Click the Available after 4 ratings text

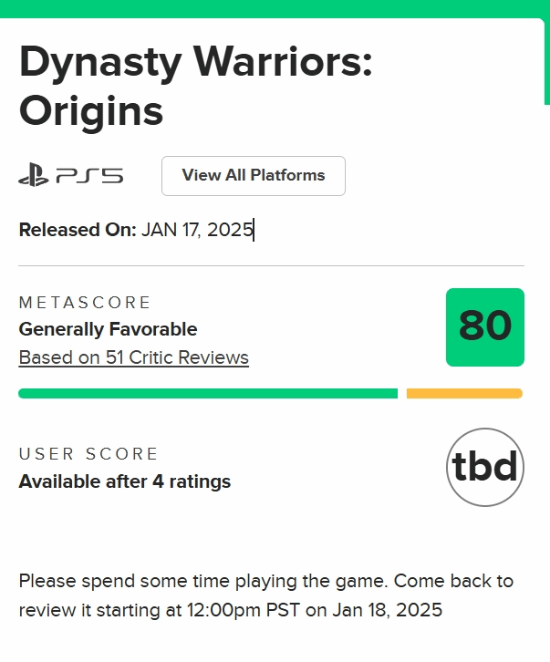(125, 482)
